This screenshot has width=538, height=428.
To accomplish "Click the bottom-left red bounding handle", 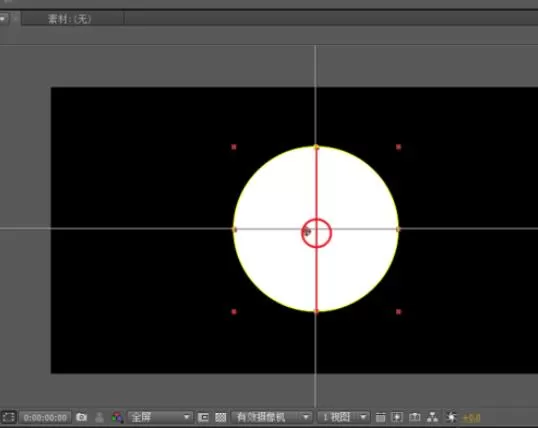I will (234, 312).
